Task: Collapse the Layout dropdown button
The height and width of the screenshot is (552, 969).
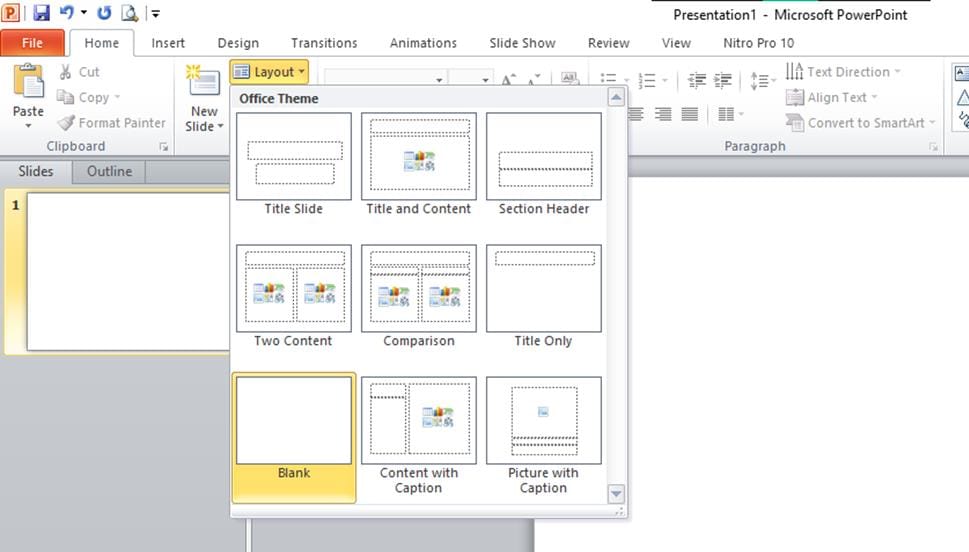Action: [268, 72]
